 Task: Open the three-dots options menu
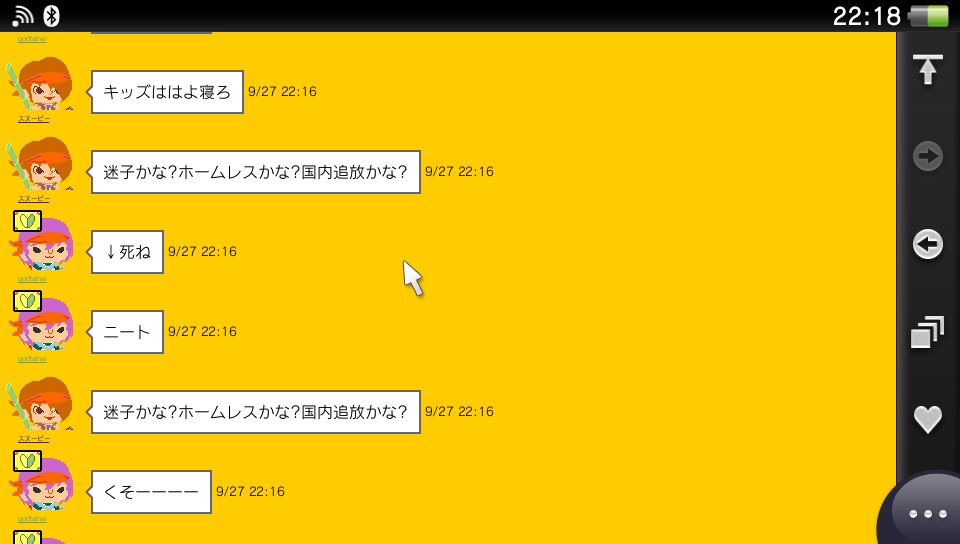[928, 513]
